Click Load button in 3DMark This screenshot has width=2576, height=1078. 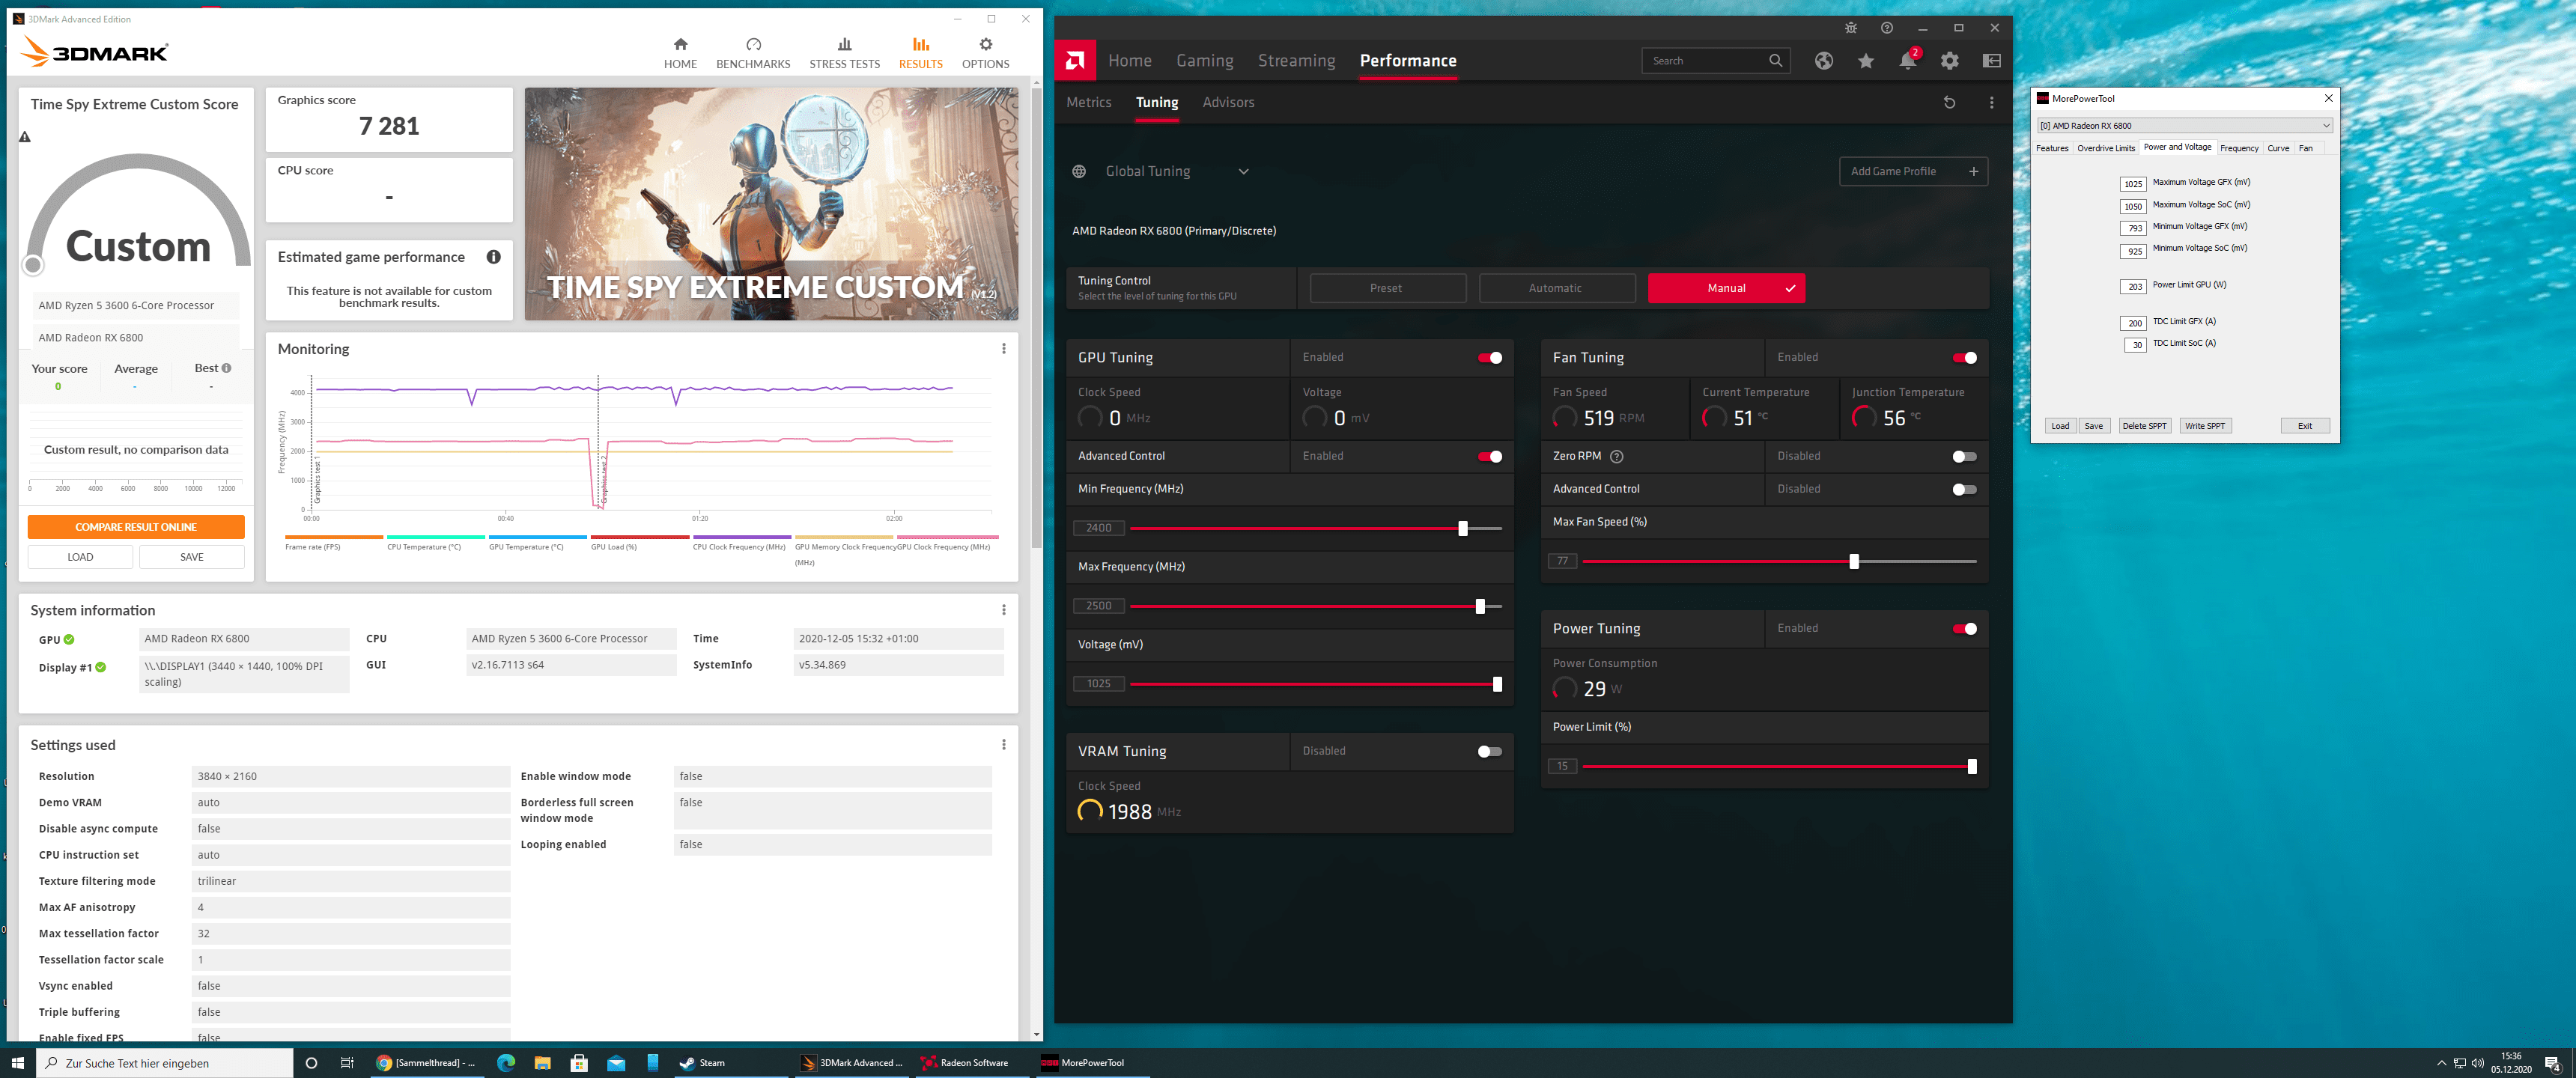tap(80, 557)
